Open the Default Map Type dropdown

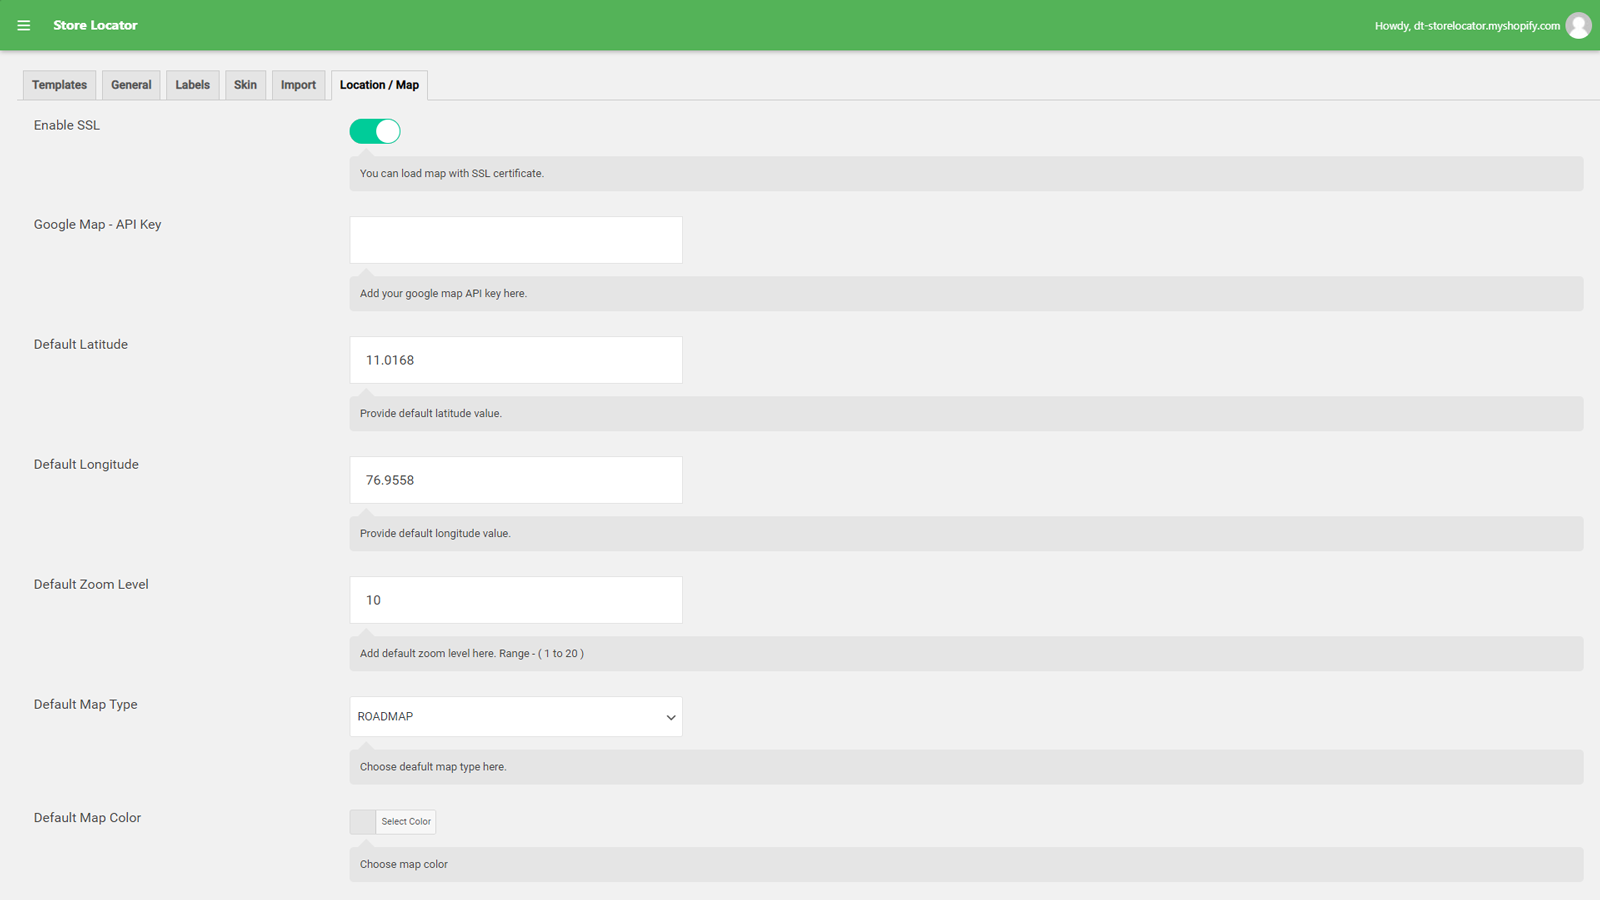(515, 716)
